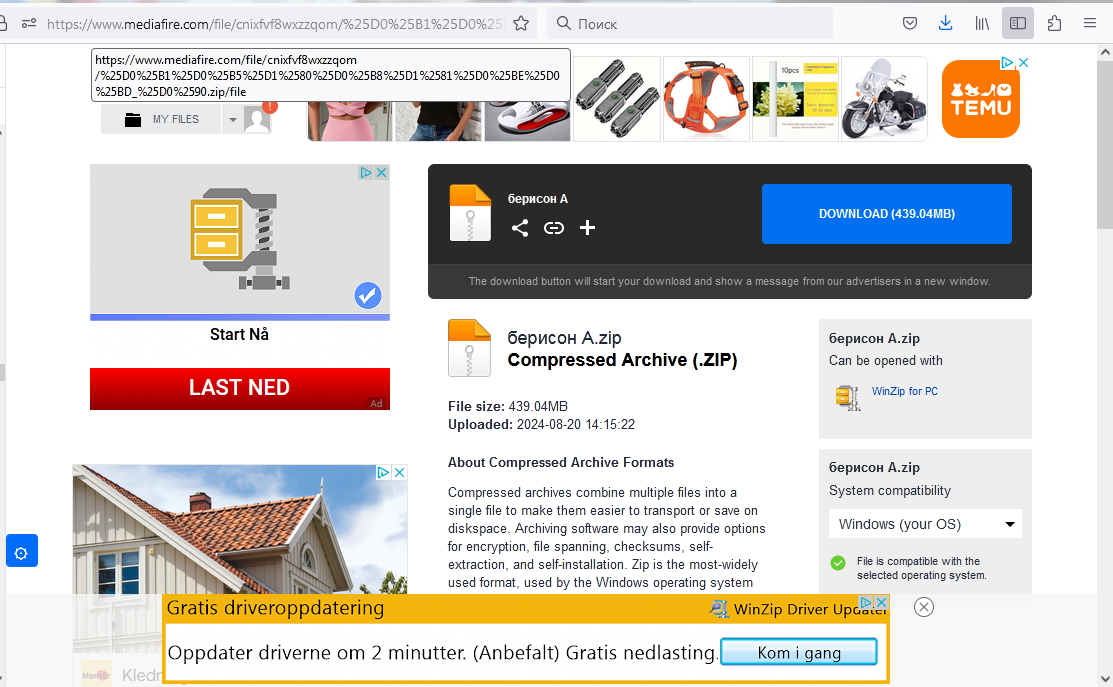The image size is (1113, 687).
Task: Click the vertical scrollbar thumb
Action: tap(1104, 145)
